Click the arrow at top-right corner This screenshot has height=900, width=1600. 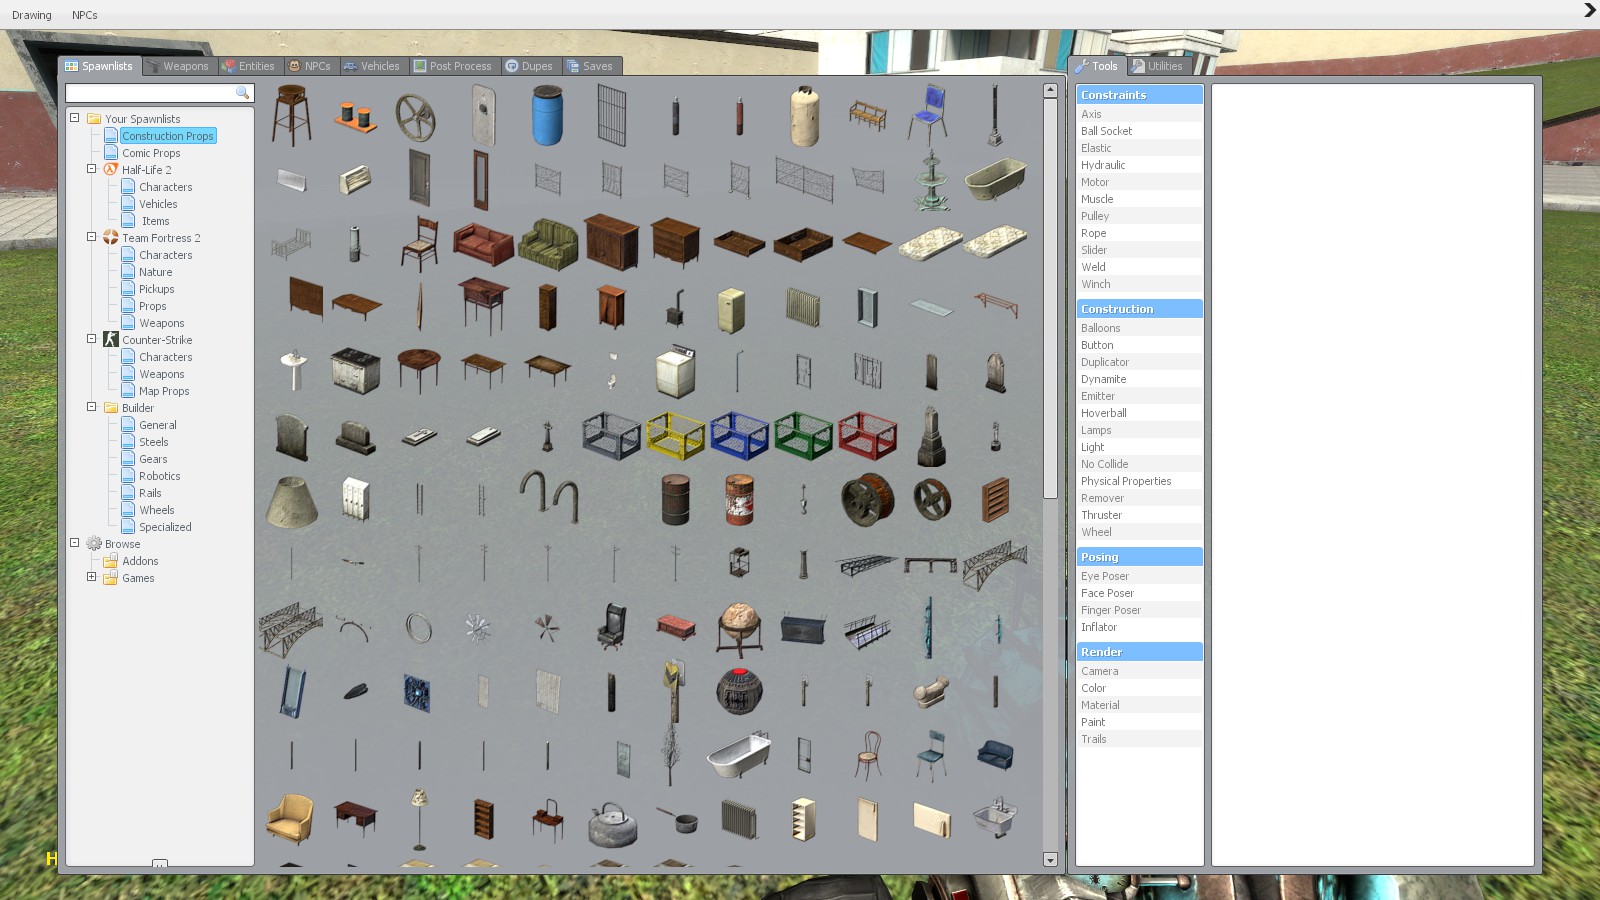(x=1589, y=11)
